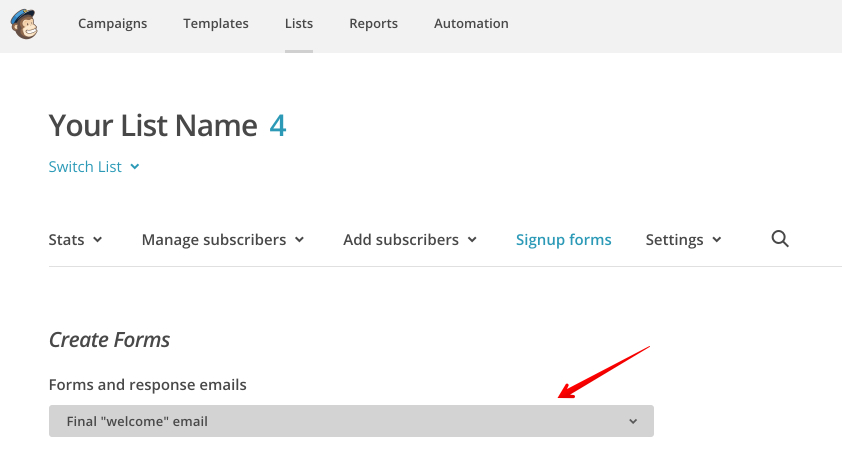Click the Create Forms heading

coord(109,339)
